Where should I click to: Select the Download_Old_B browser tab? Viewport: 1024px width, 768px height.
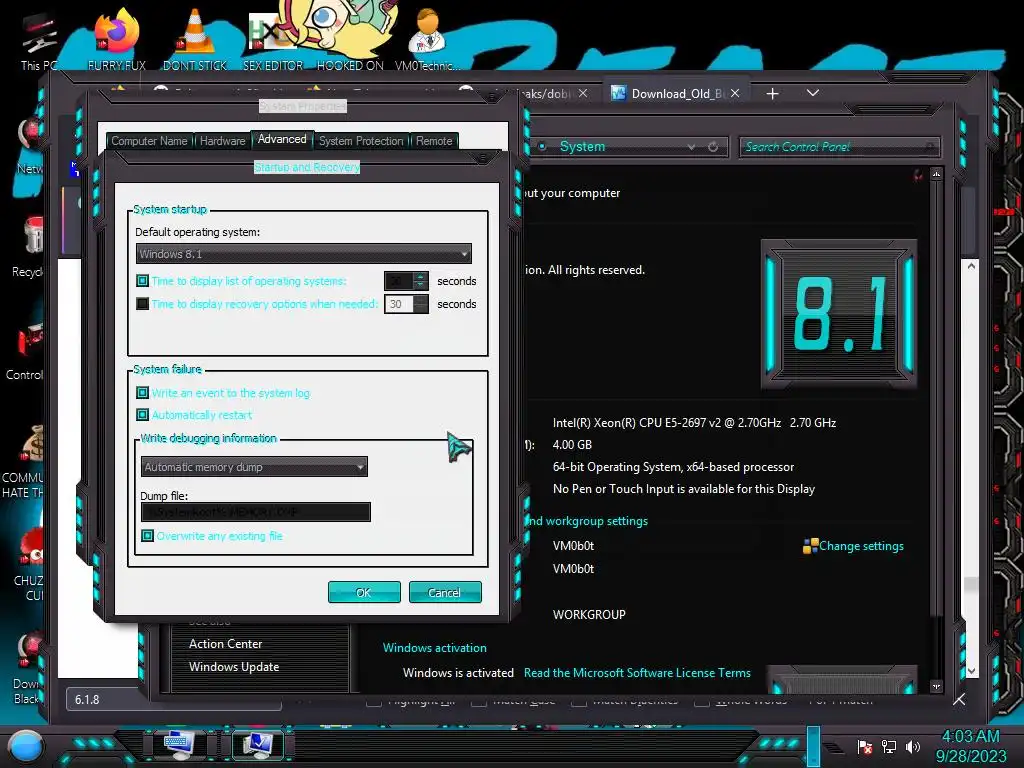[x=677, y=93]
